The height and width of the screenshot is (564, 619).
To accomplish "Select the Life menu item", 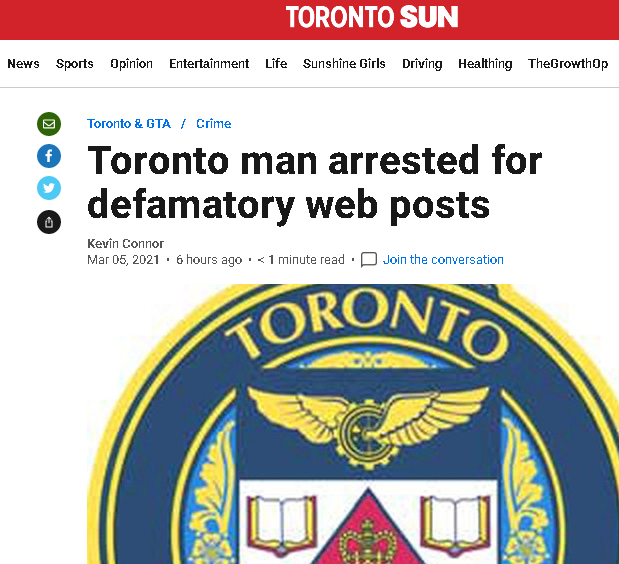I will click(x=276, y=64).
